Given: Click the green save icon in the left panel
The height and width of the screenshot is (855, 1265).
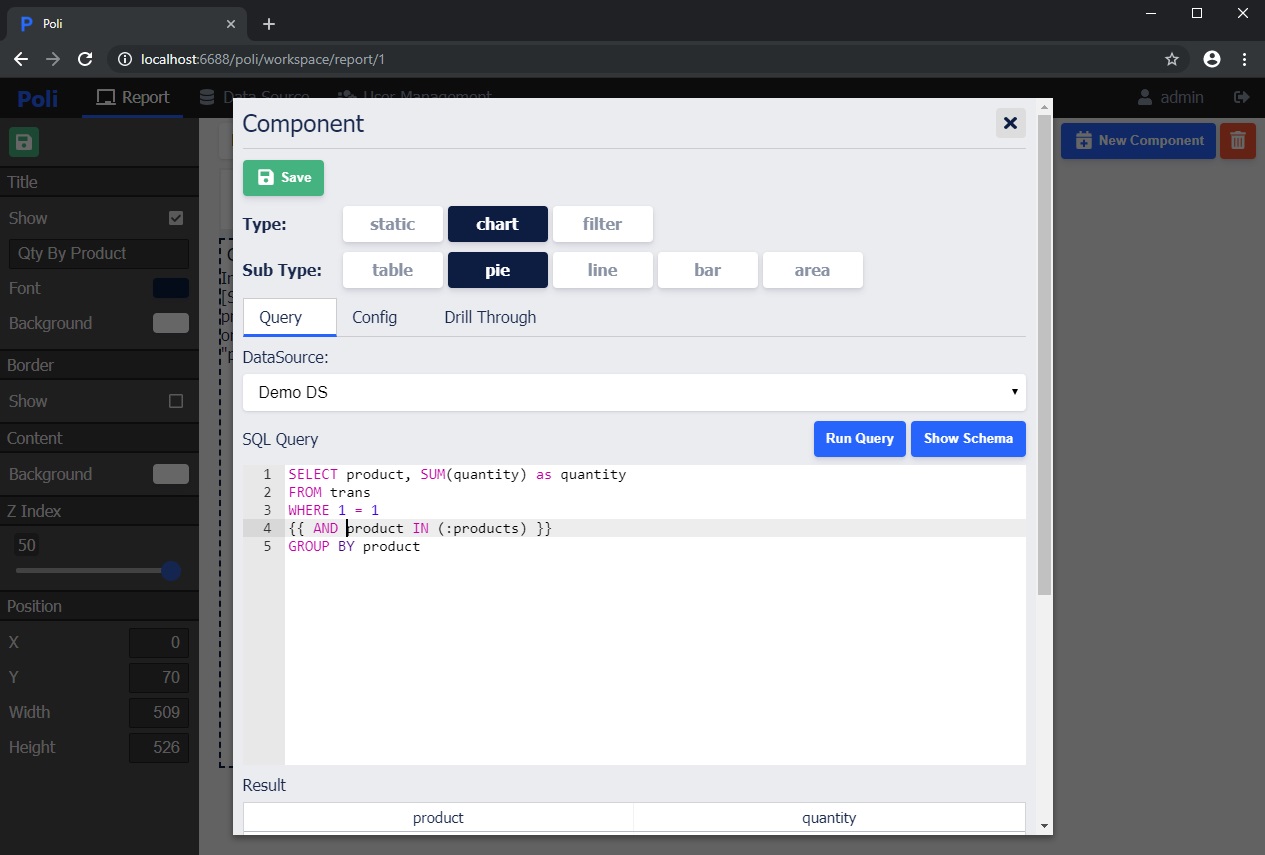Looking at the screenshot, I should [x=24, y=142].
